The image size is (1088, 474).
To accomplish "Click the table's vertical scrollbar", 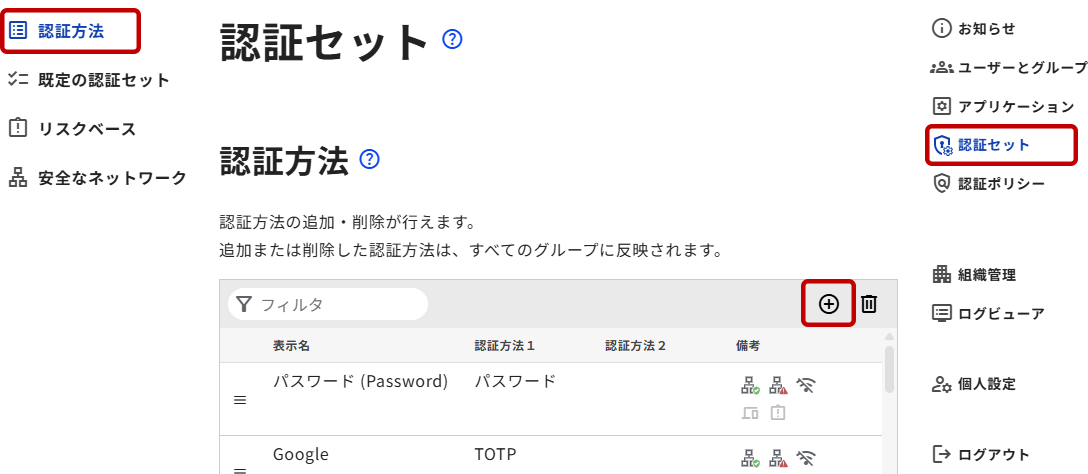I will pyautogui.click(x=889, y=372).
